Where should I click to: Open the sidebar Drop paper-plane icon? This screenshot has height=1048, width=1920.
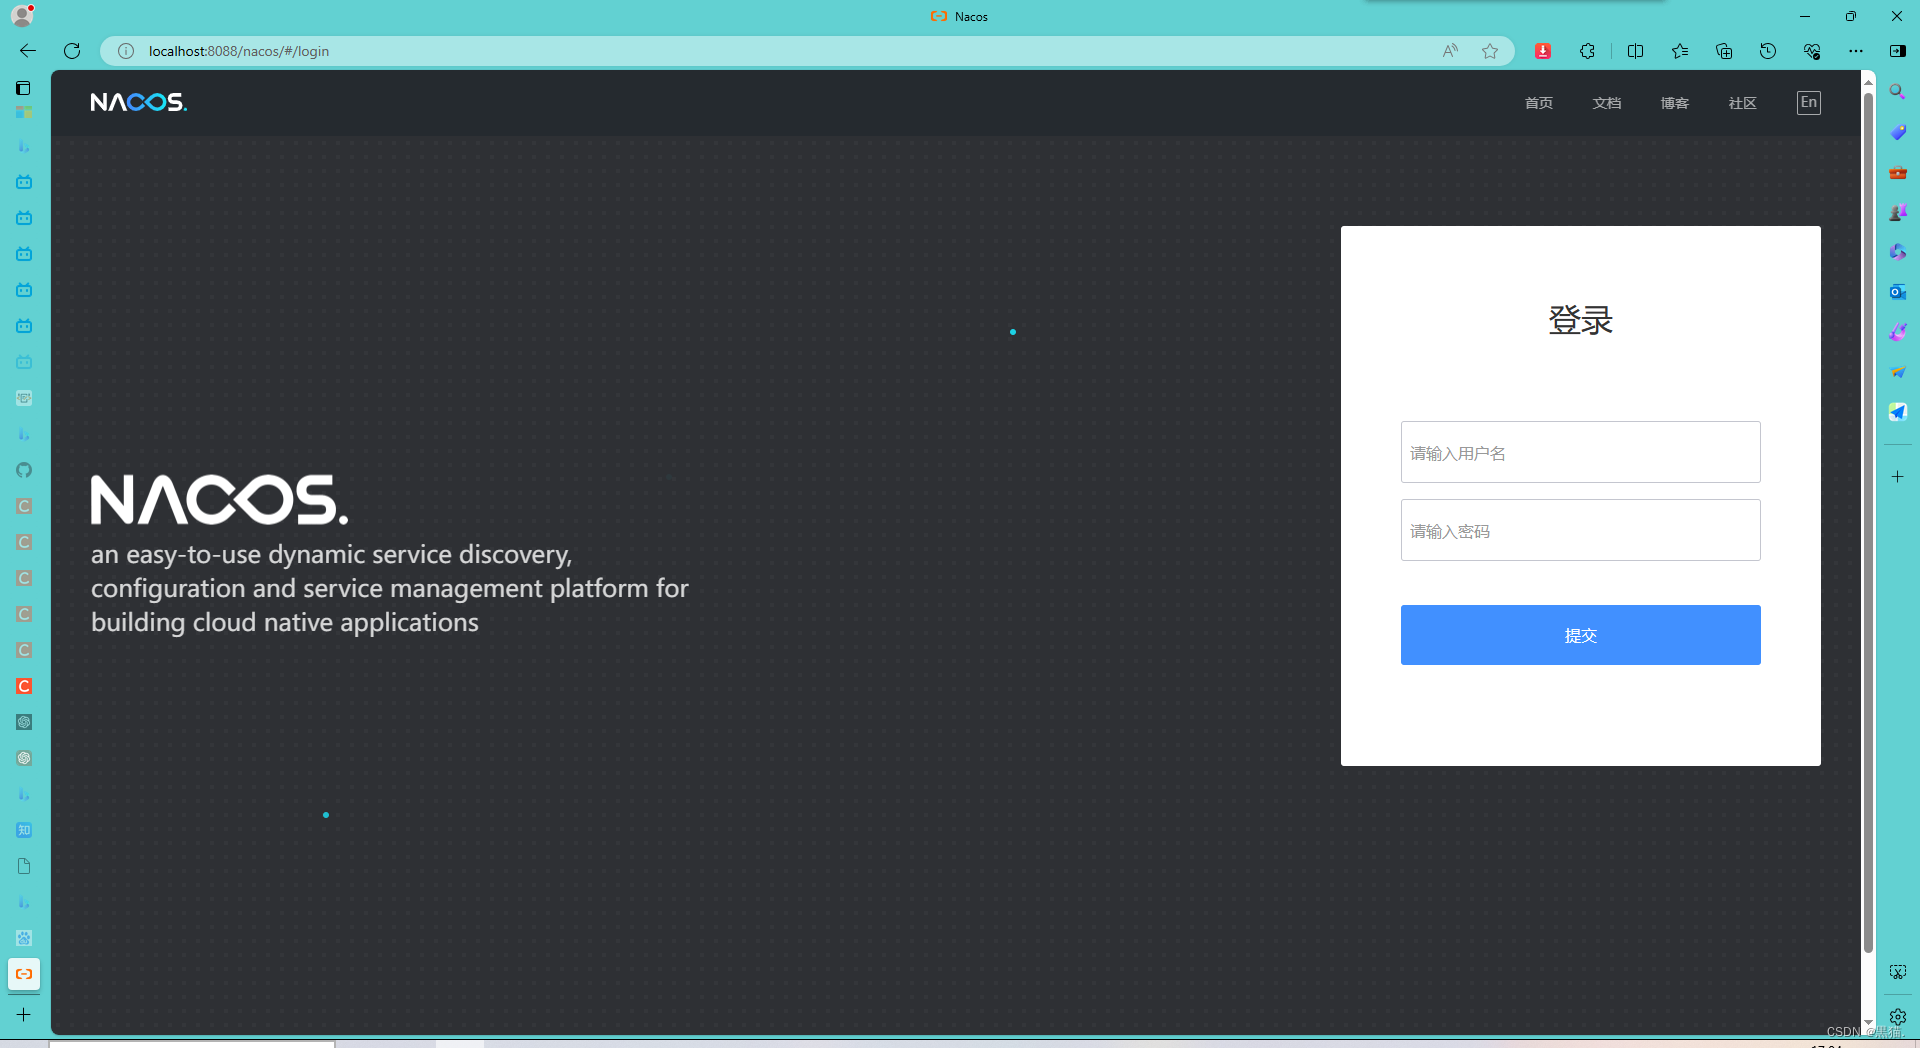coord(1898,372)
